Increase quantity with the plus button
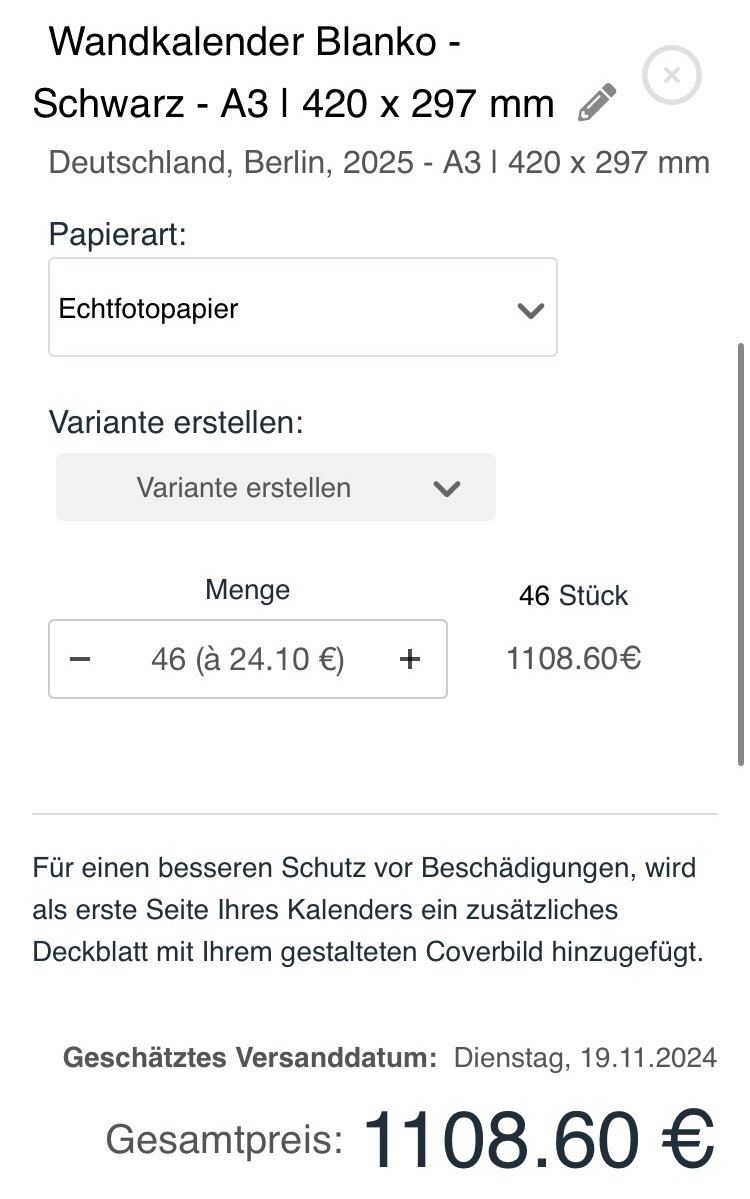The height and width of the screenshot is (1199, 750). [x=410, y=659]
